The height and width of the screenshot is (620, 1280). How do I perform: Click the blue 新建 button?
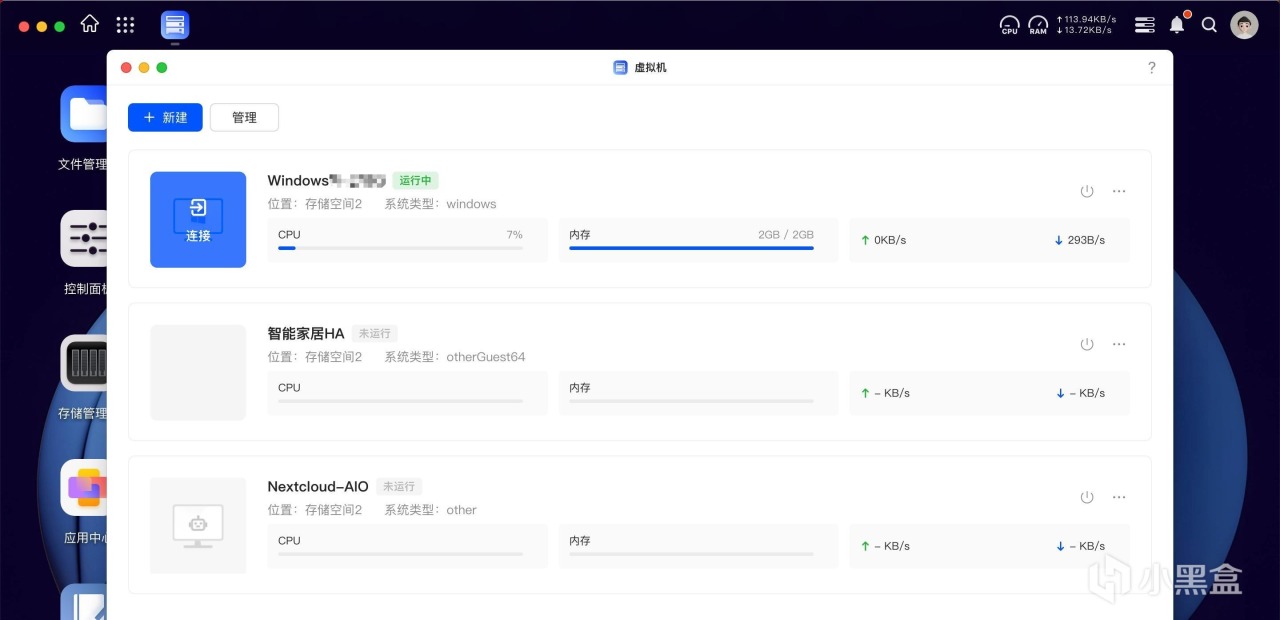[165, 117]
